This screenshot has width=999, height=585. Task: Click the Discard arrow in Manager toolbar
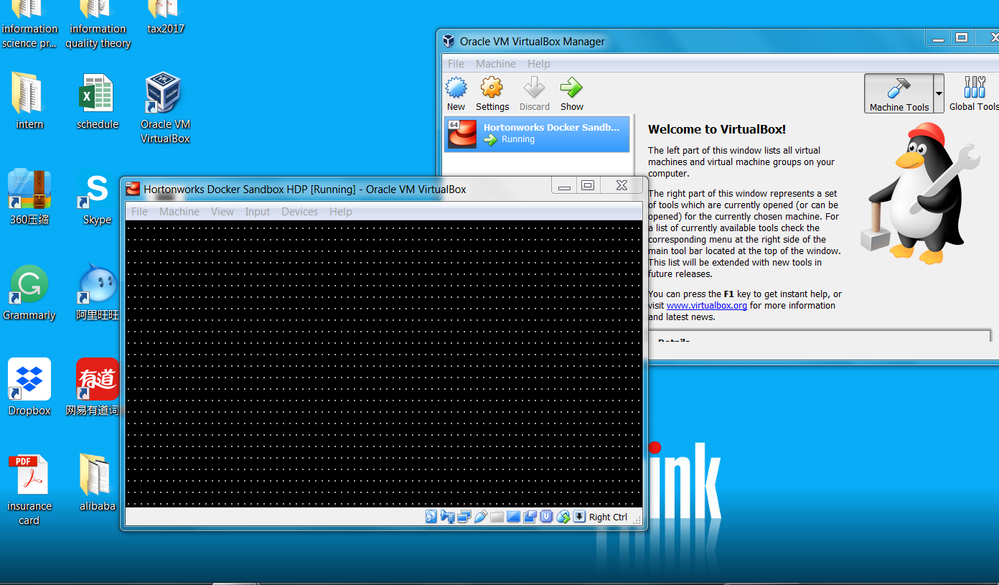point(534,93)
